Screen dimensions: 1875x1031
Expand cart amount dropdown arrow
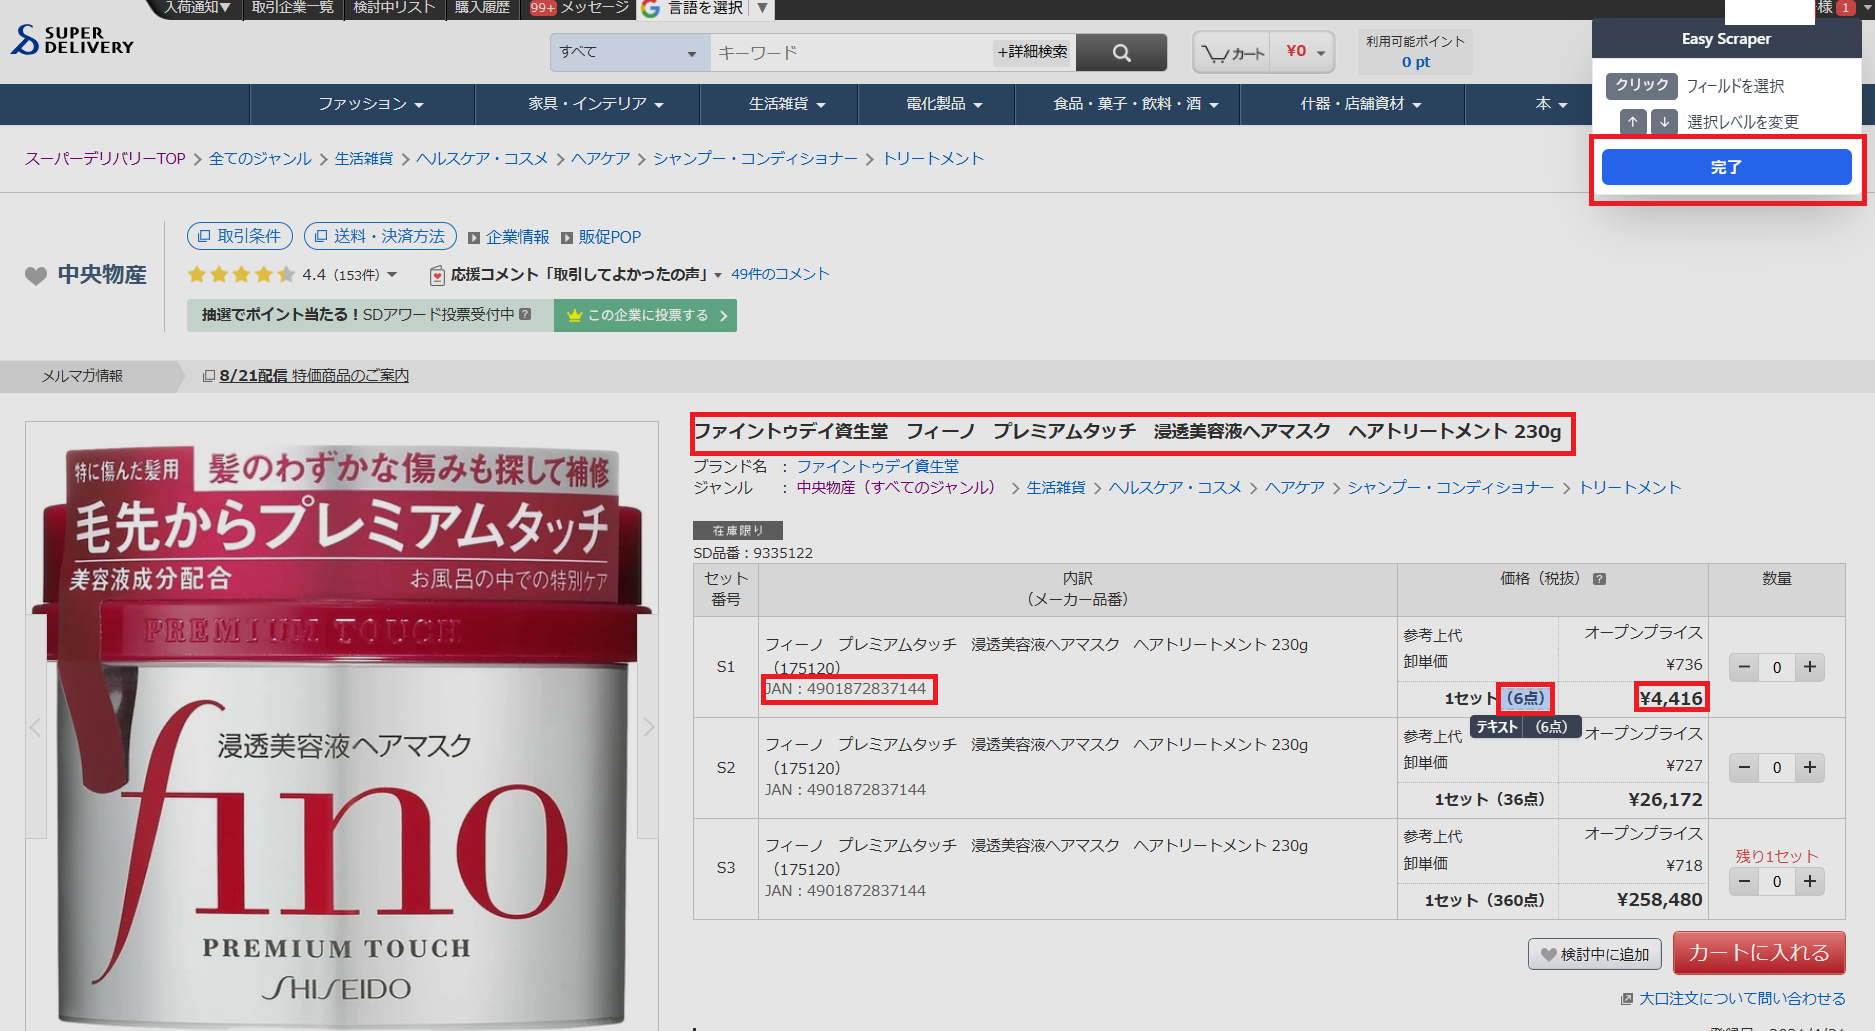(1321, 53)
